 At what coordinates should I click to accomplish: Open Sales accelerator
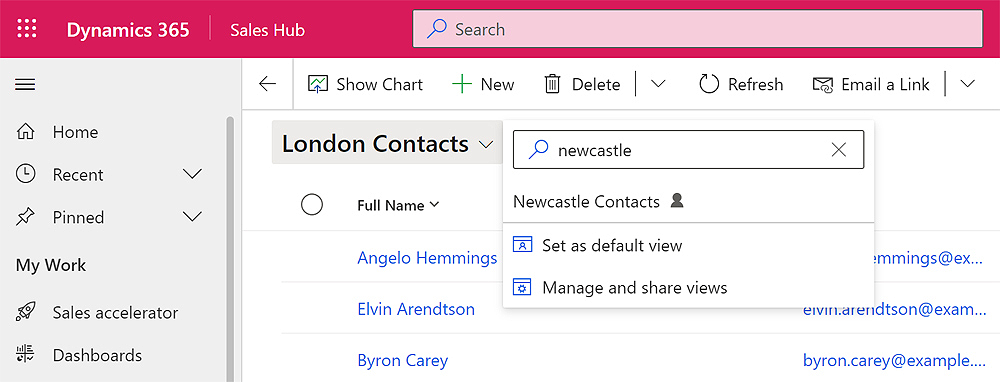[x=115, y=312]
